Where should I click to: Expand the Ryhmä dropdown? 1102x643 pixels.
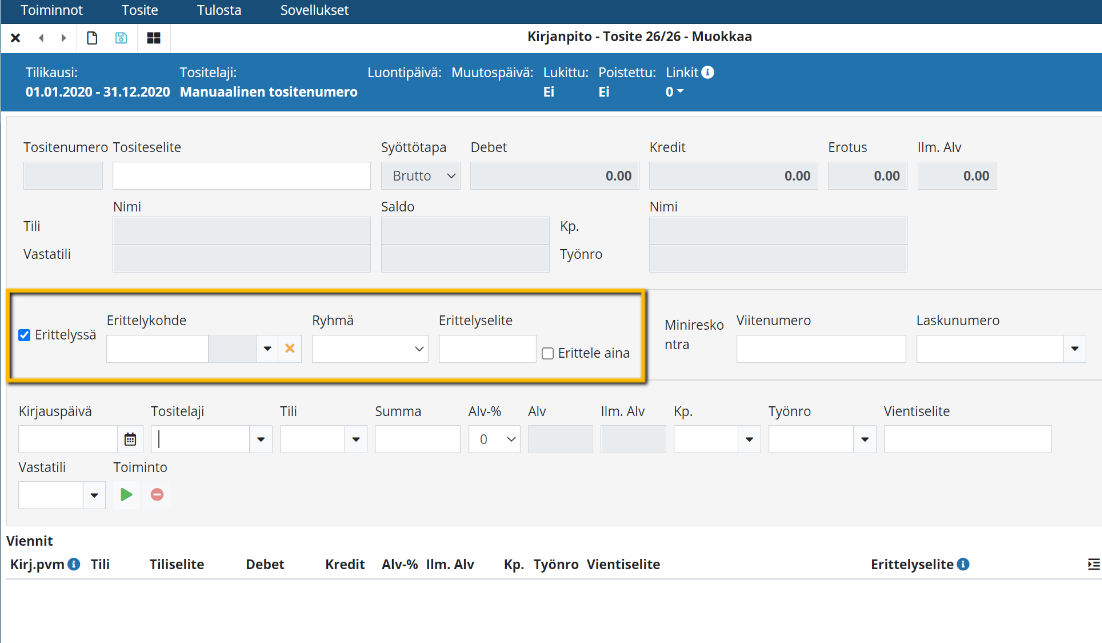[370, 349]
